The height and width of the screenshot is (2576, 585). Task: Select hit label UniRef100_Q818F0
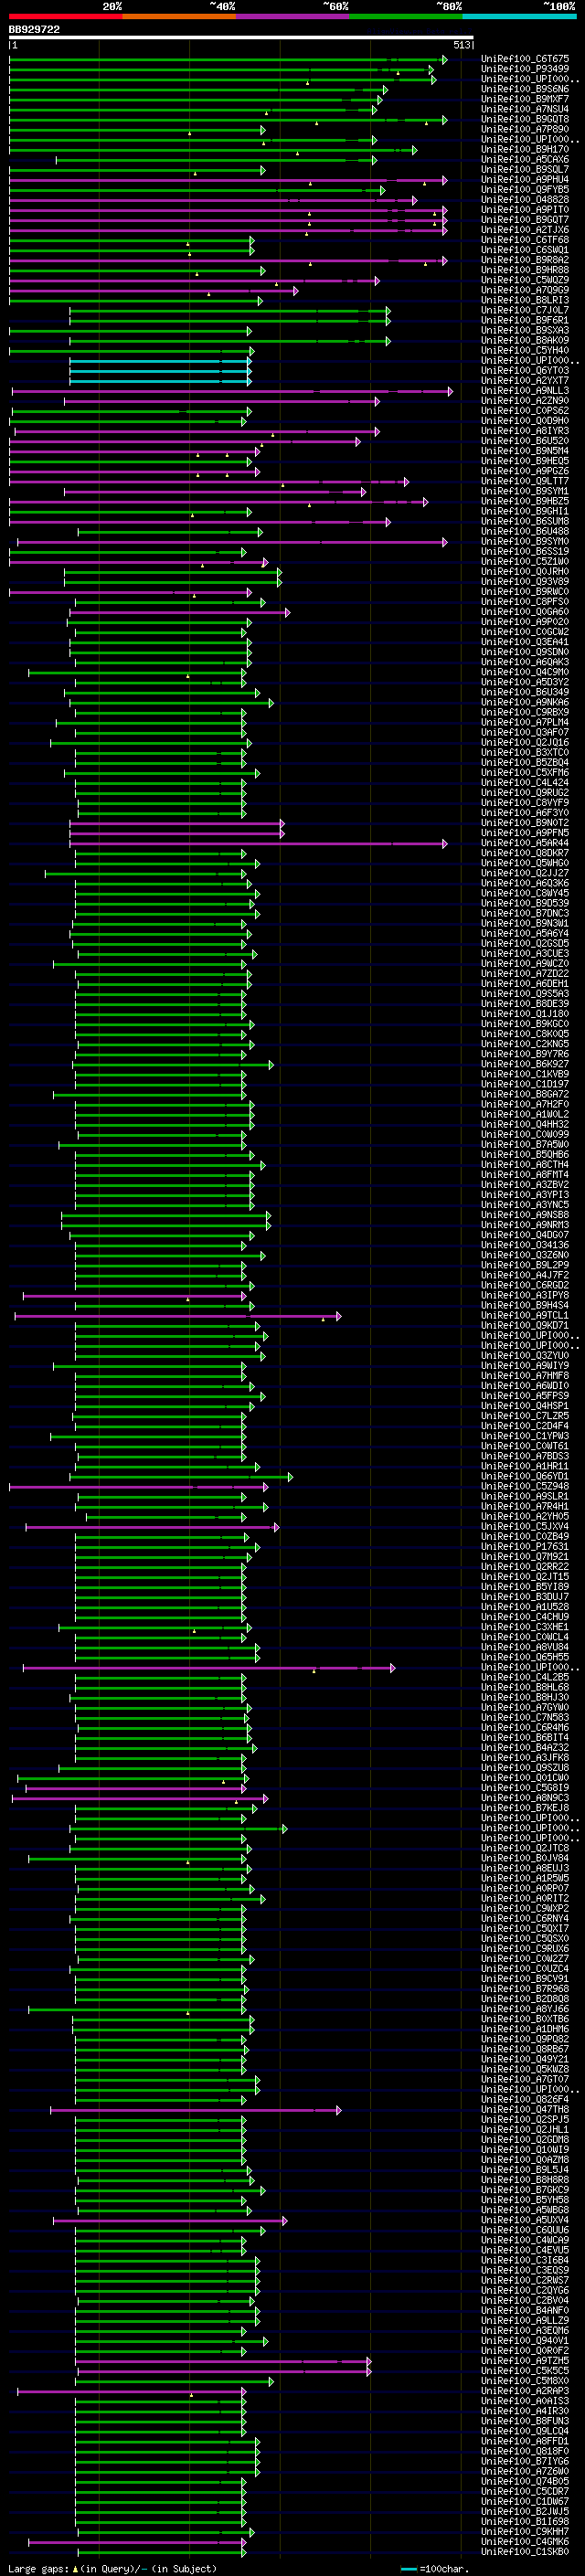click(x=525, y=2452)
